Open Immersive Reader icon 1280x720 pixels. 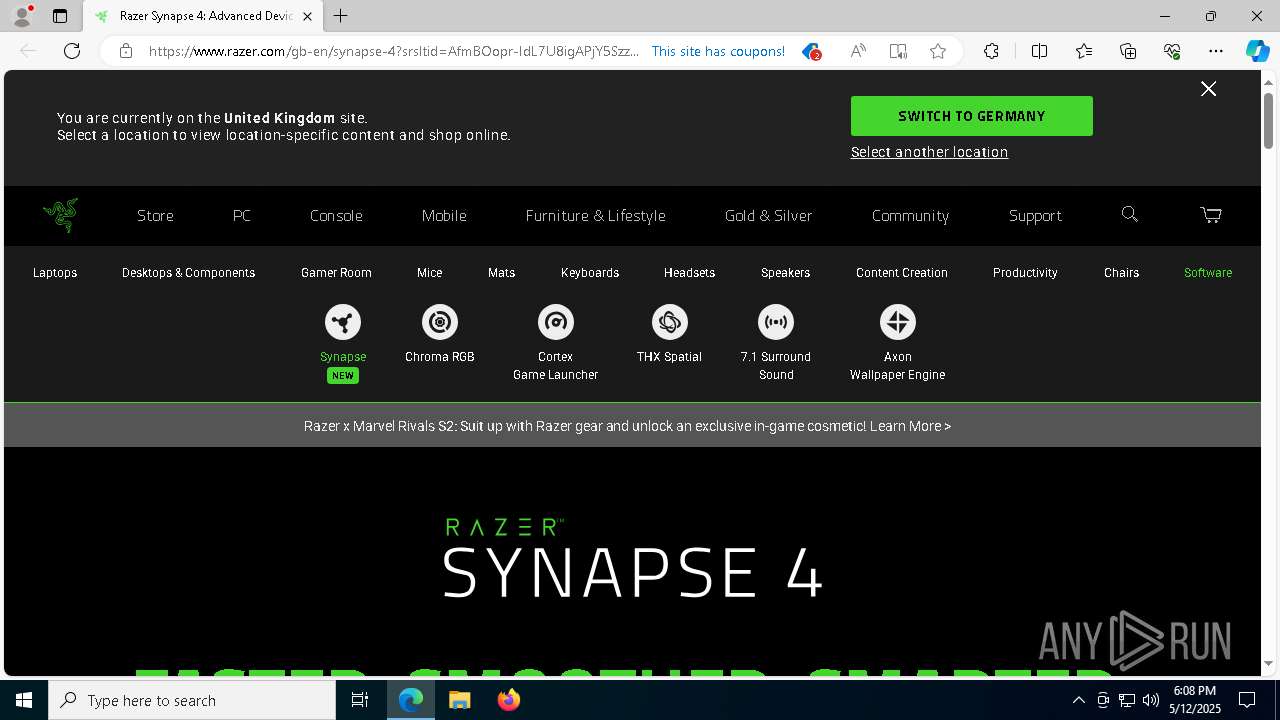(898, 51)
